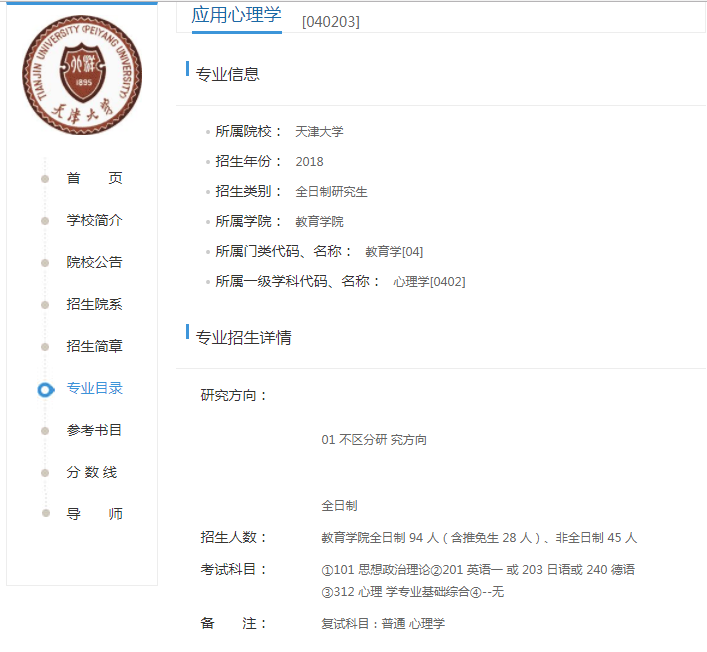This screenshot has height=652, width=707.
Task: Click the 所属院校： label
Action: coord(249,131)
